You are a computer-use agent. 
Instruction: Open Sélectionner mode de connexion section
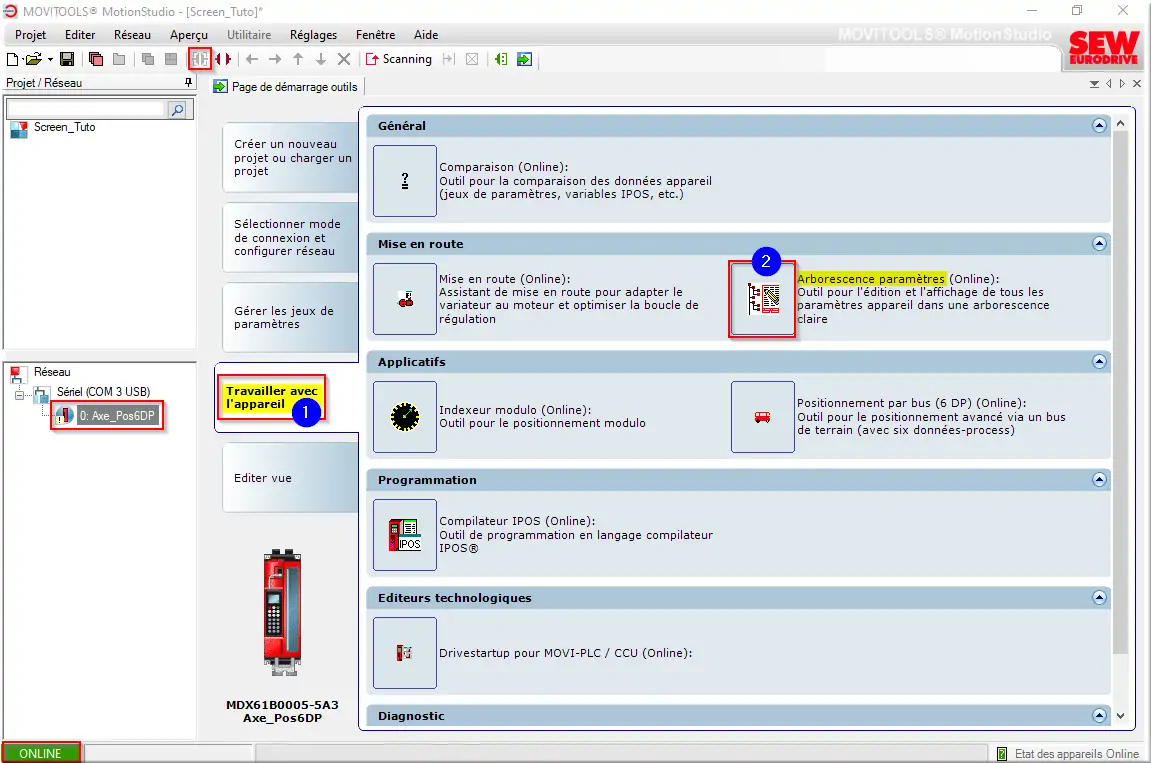pyautogui.click(x=291, y=238)
